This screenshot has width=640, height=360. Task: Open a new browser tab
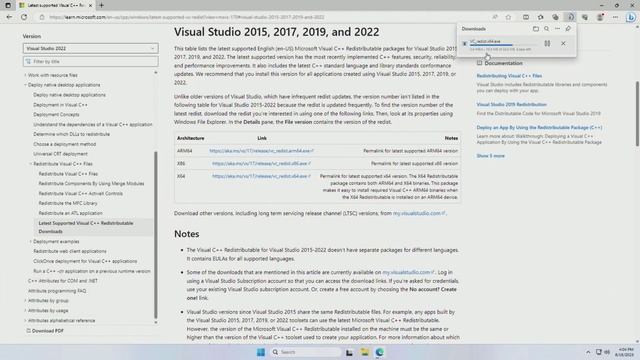[101, 5]
